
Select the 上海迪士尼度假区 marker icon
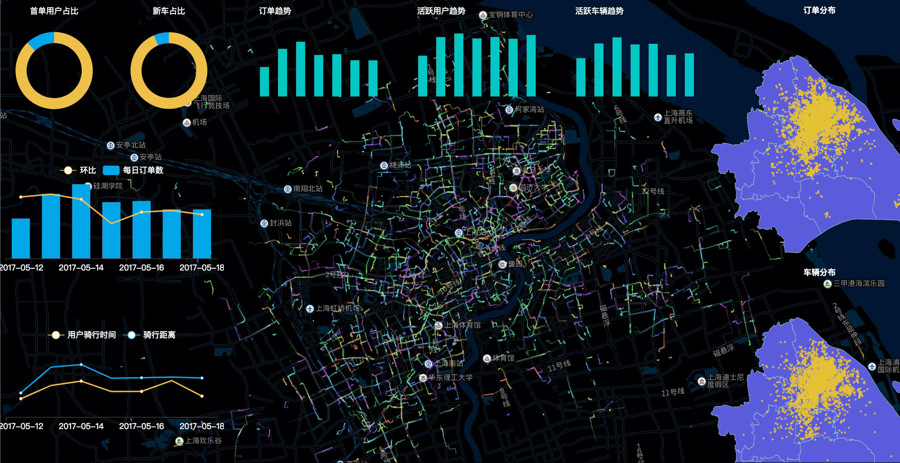point(701,381)
